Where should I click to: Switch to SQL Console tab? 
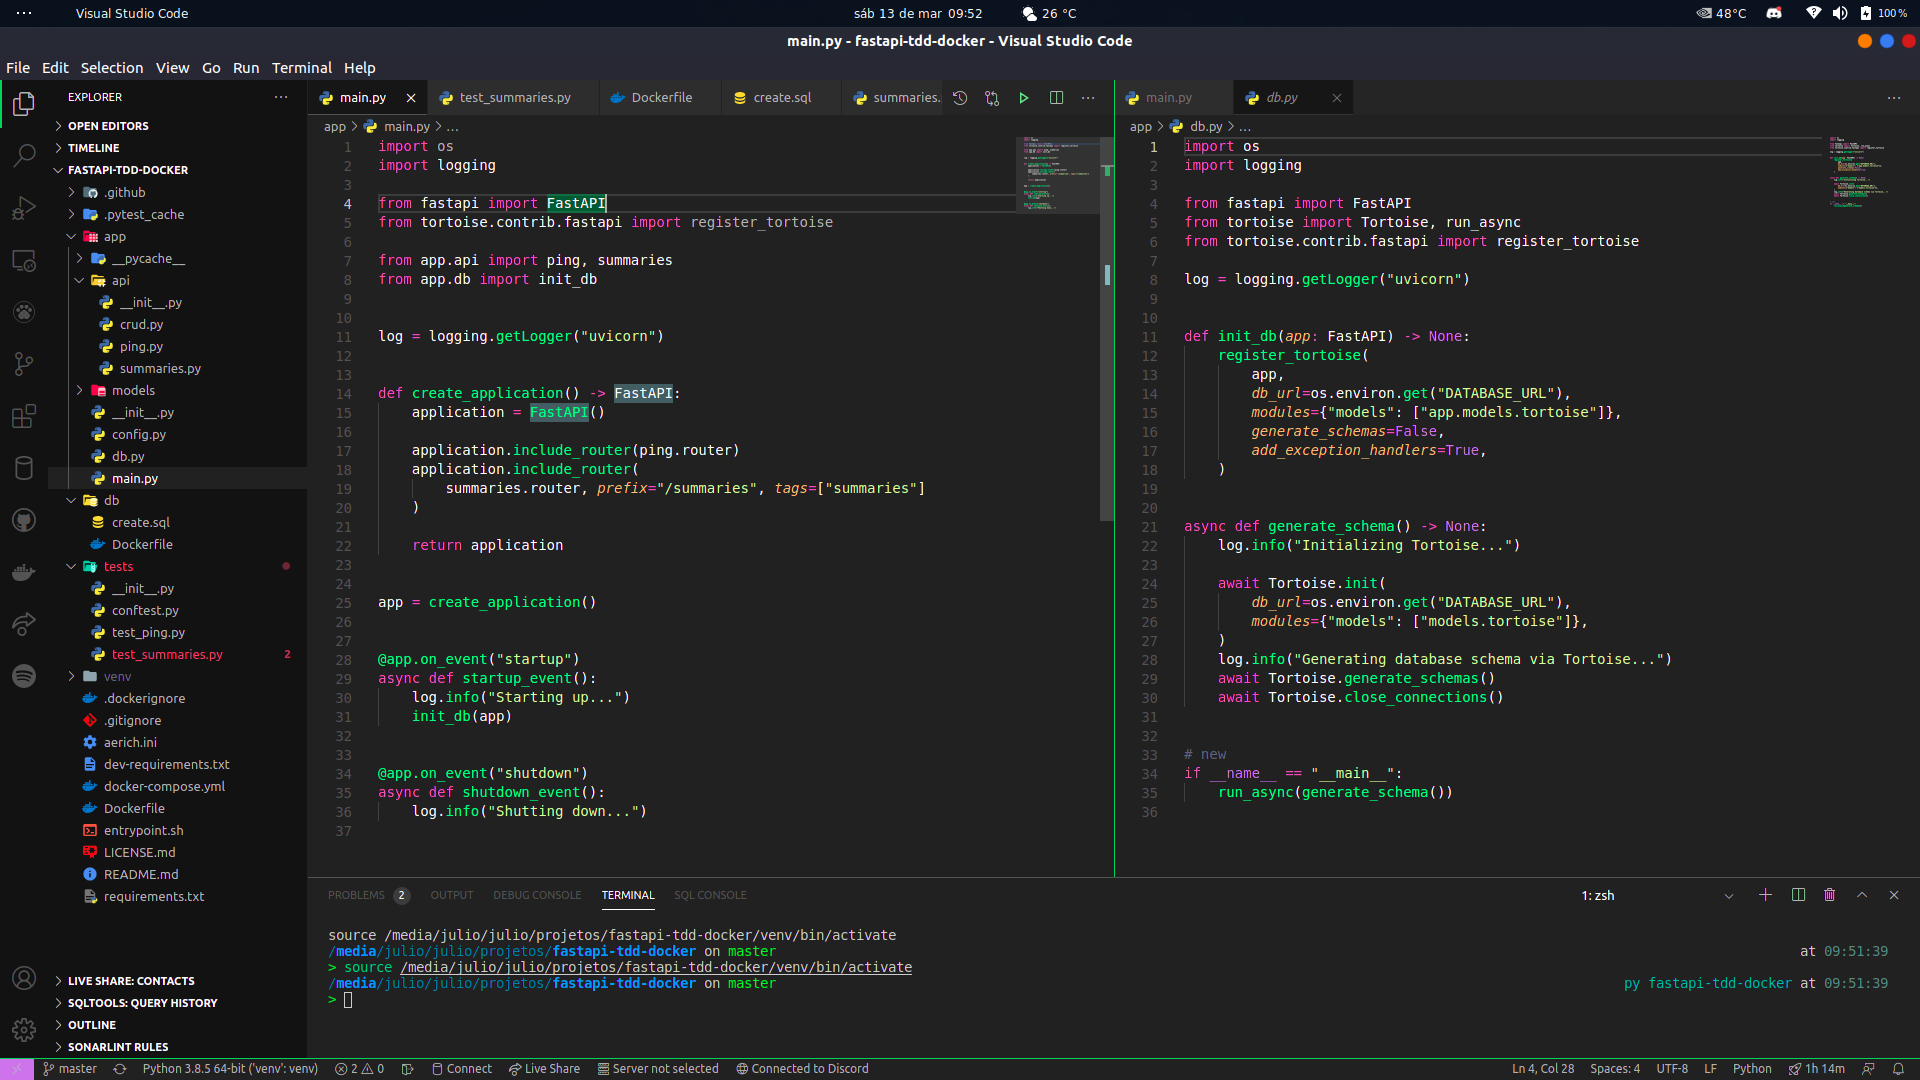pos(710,895)
